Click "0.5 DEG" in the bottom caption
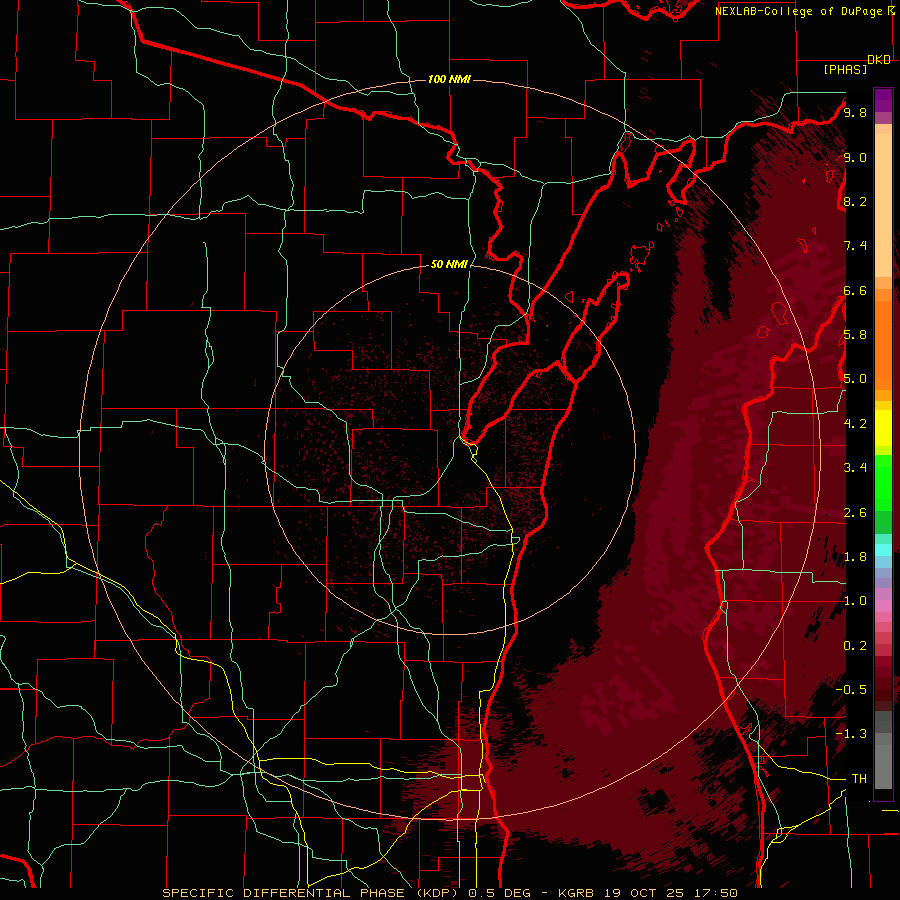This screenshot has width=900, height=900. 499,893
